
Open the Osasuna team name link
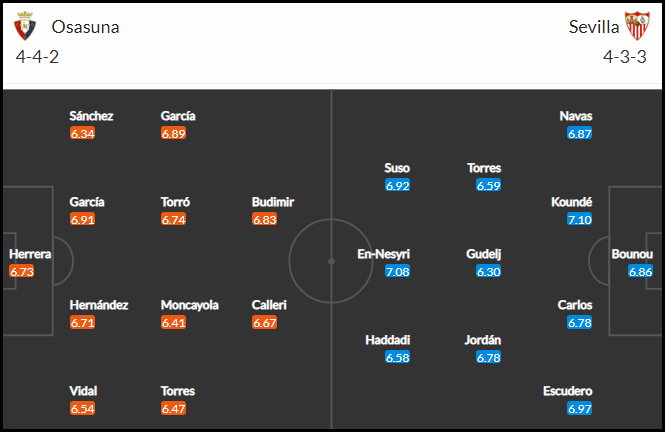[85, 27]
